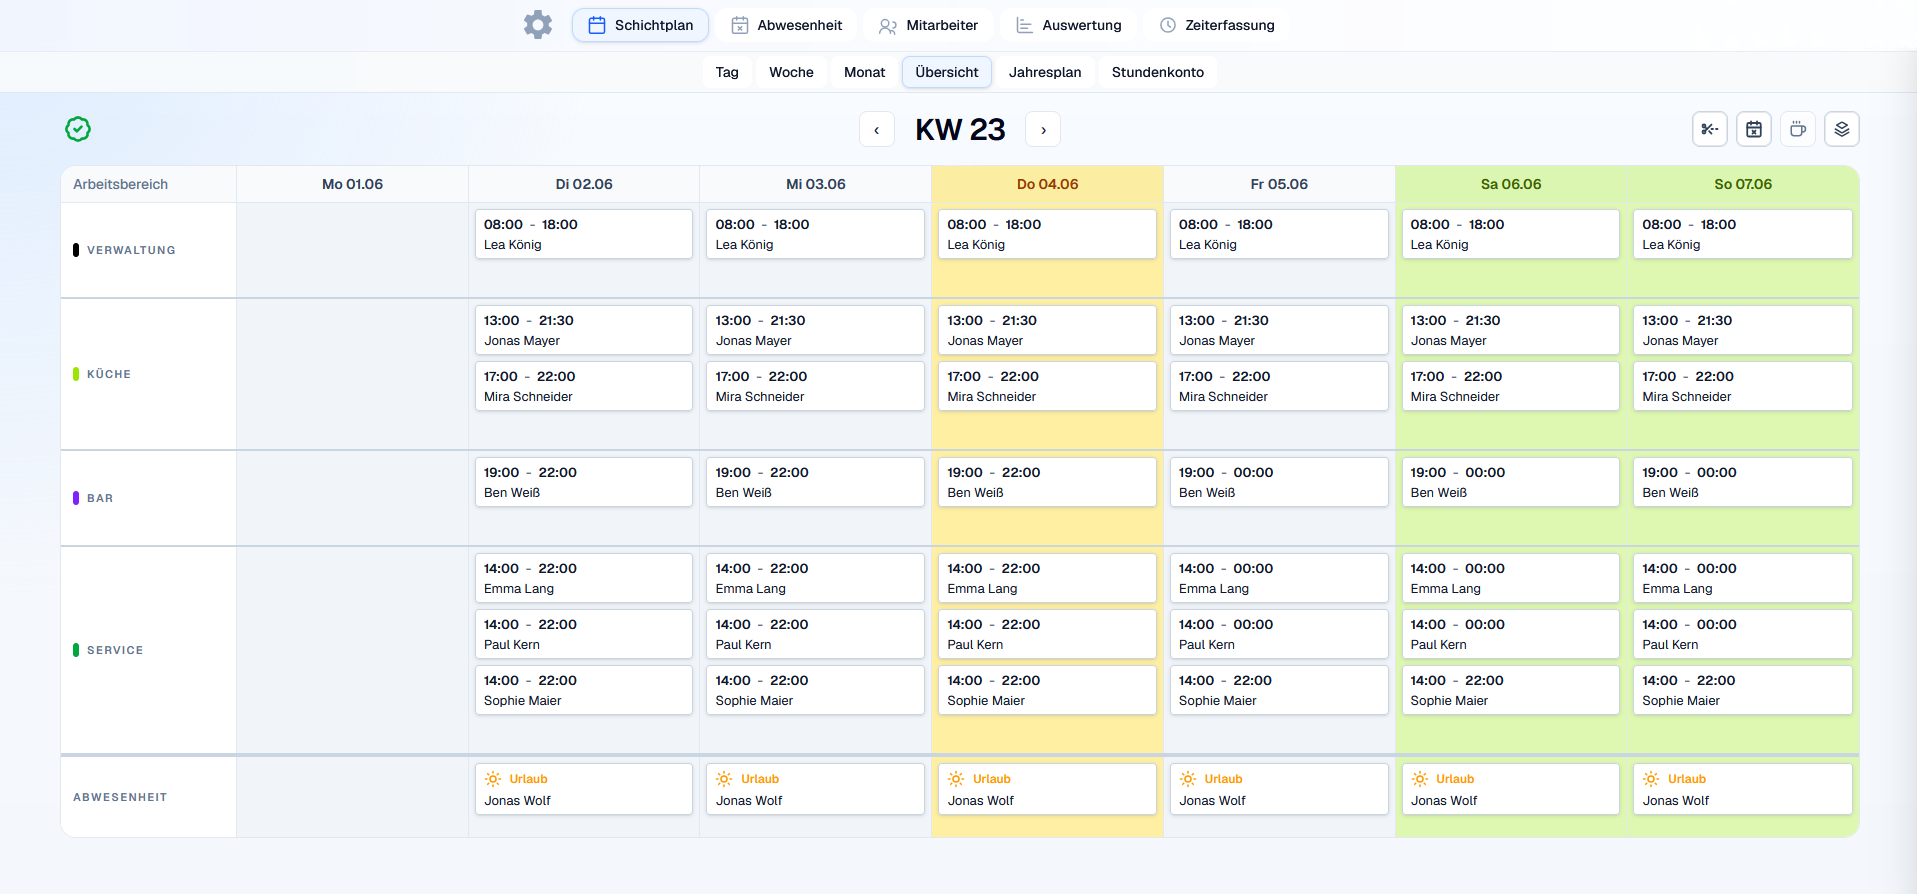Open Mira Schneider shift on So 07.06
The height and width of the screenshot is (894, 1917).
pyautogui.click(x=1742, y=386)
